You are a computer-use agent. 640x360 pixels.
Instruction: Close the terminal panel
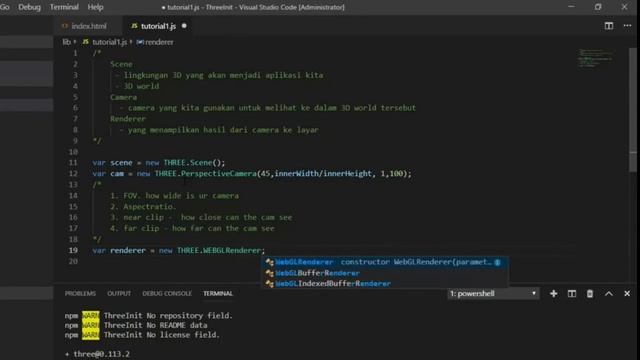(627, 293)
